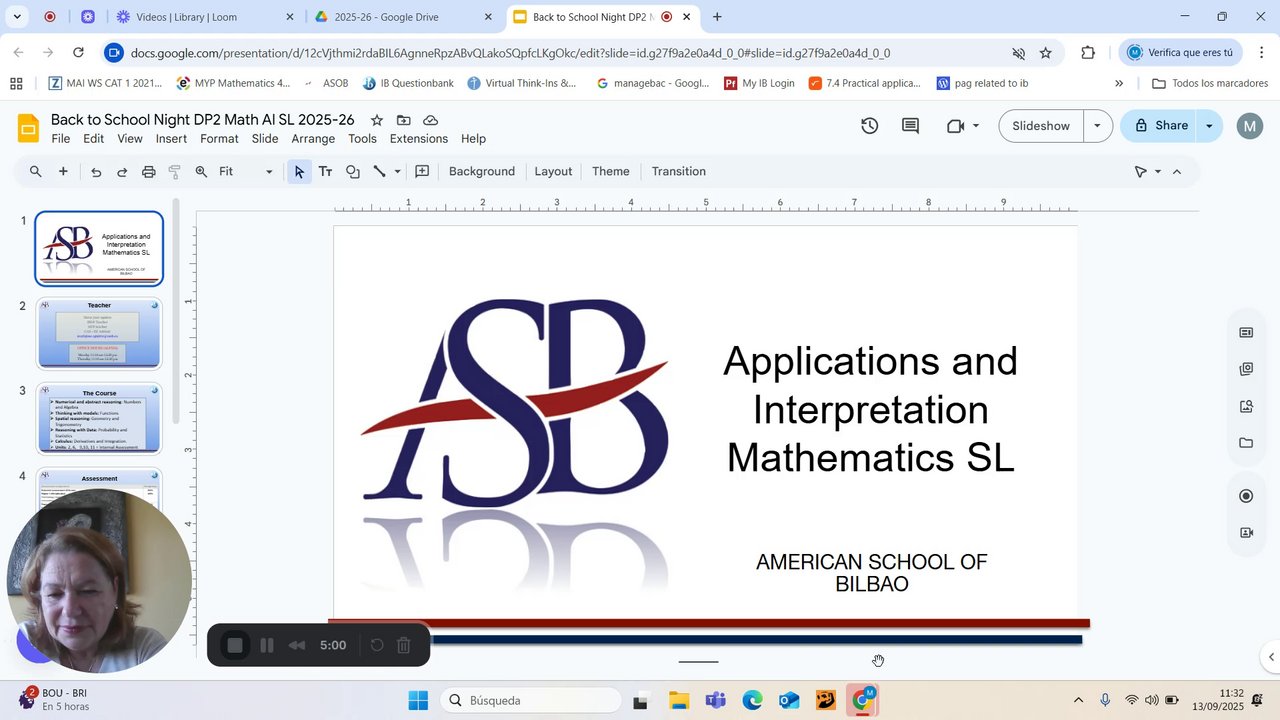Restart the Loom recording

(x=377, y=645)
